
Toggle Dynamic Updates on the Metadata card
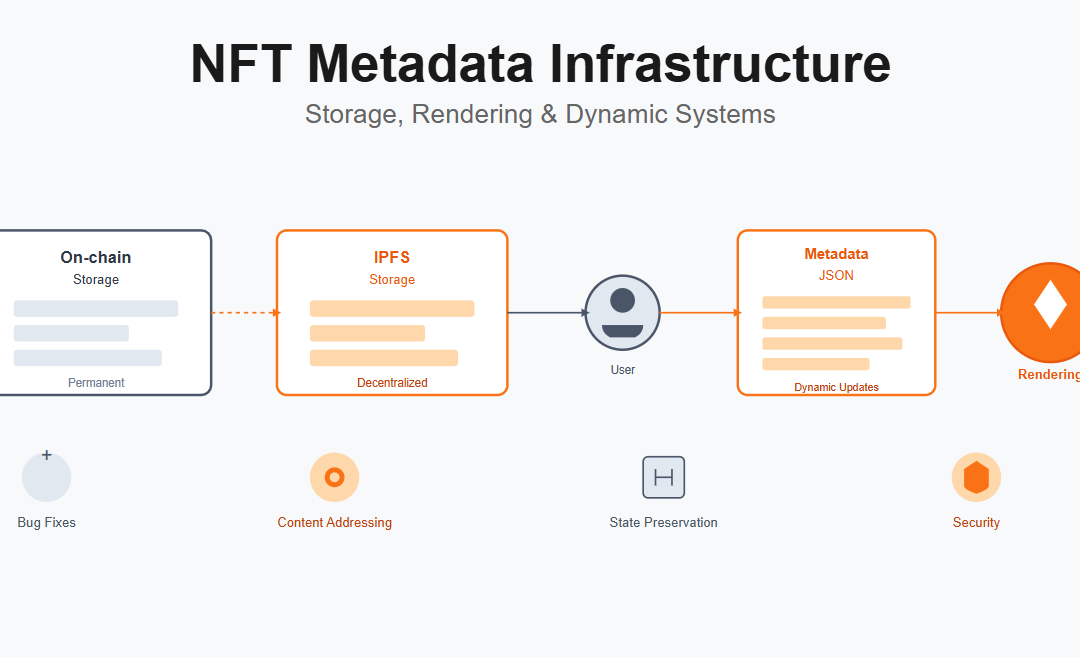(x=836, y=387)
